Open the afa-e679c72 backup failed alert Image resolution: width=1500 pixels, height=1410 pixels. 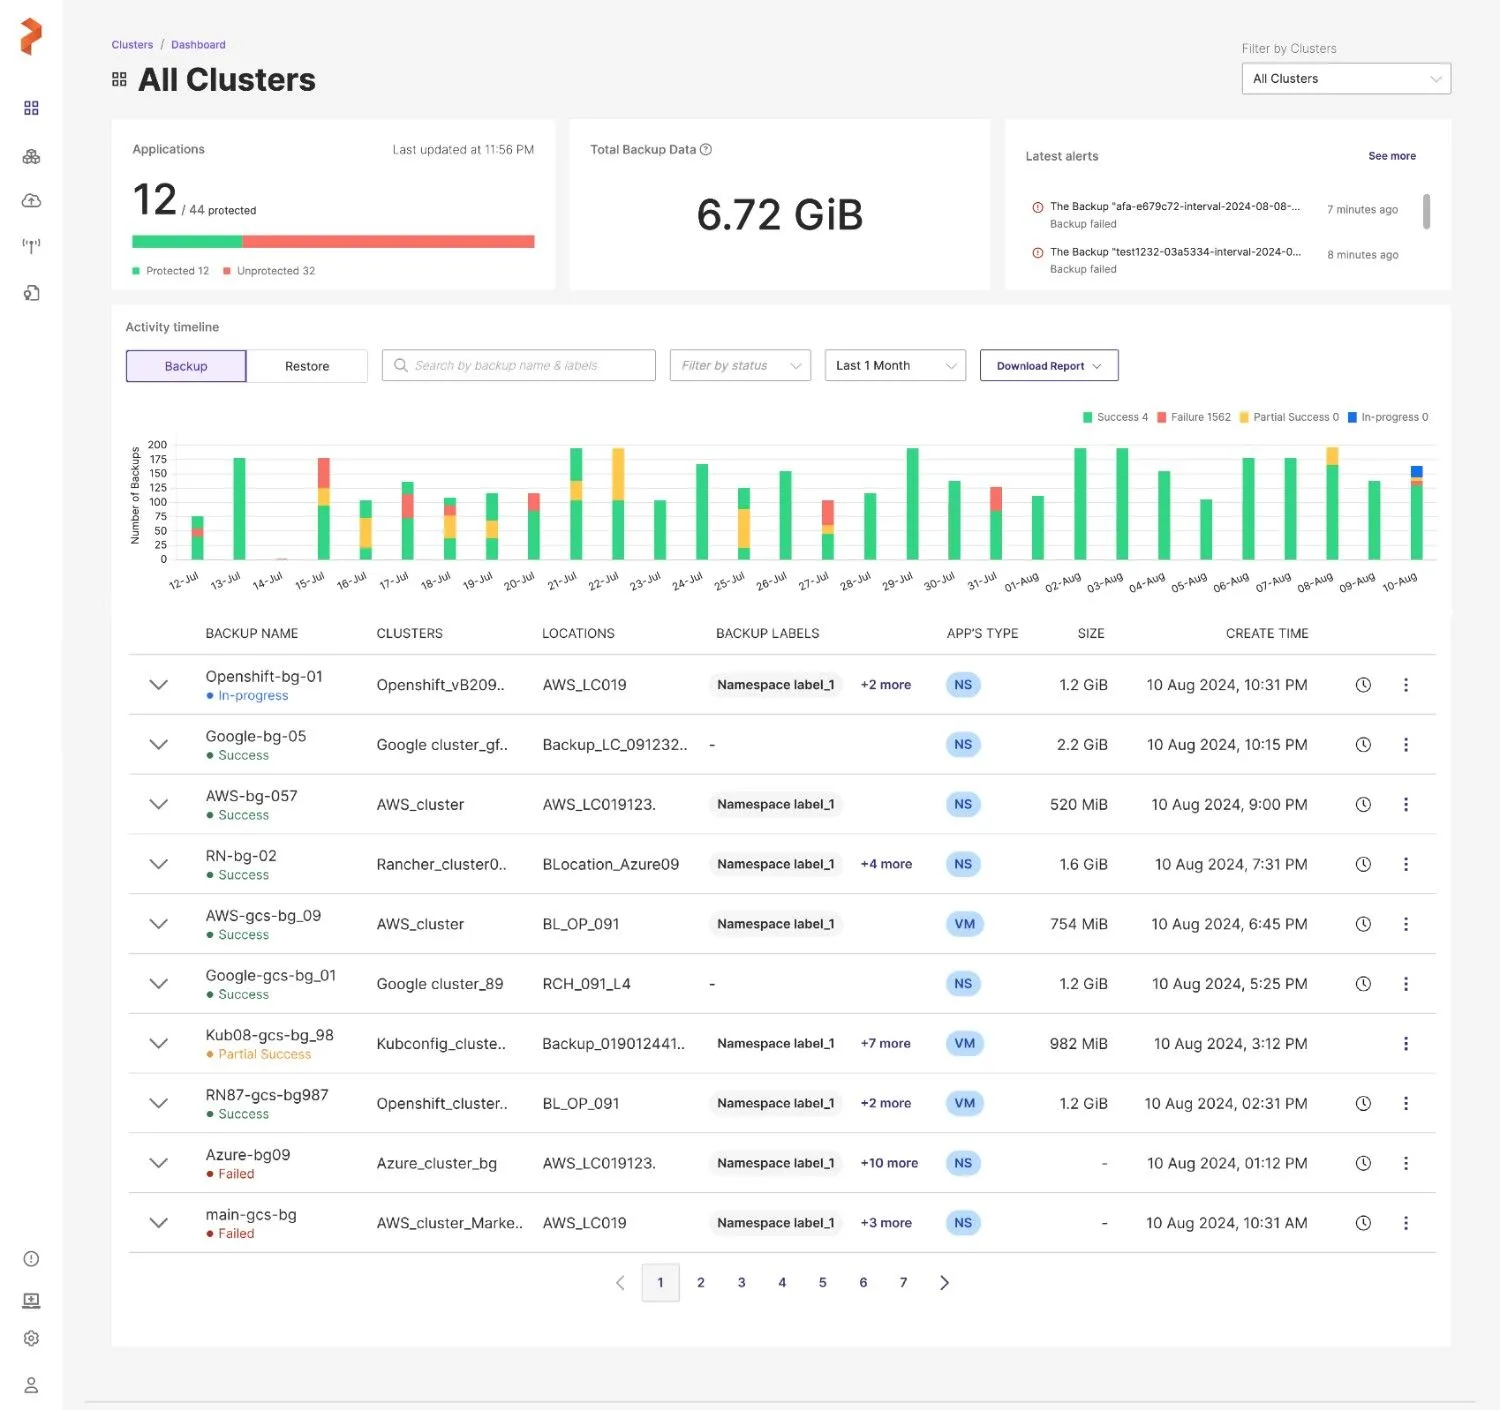tap(1215, 215)
